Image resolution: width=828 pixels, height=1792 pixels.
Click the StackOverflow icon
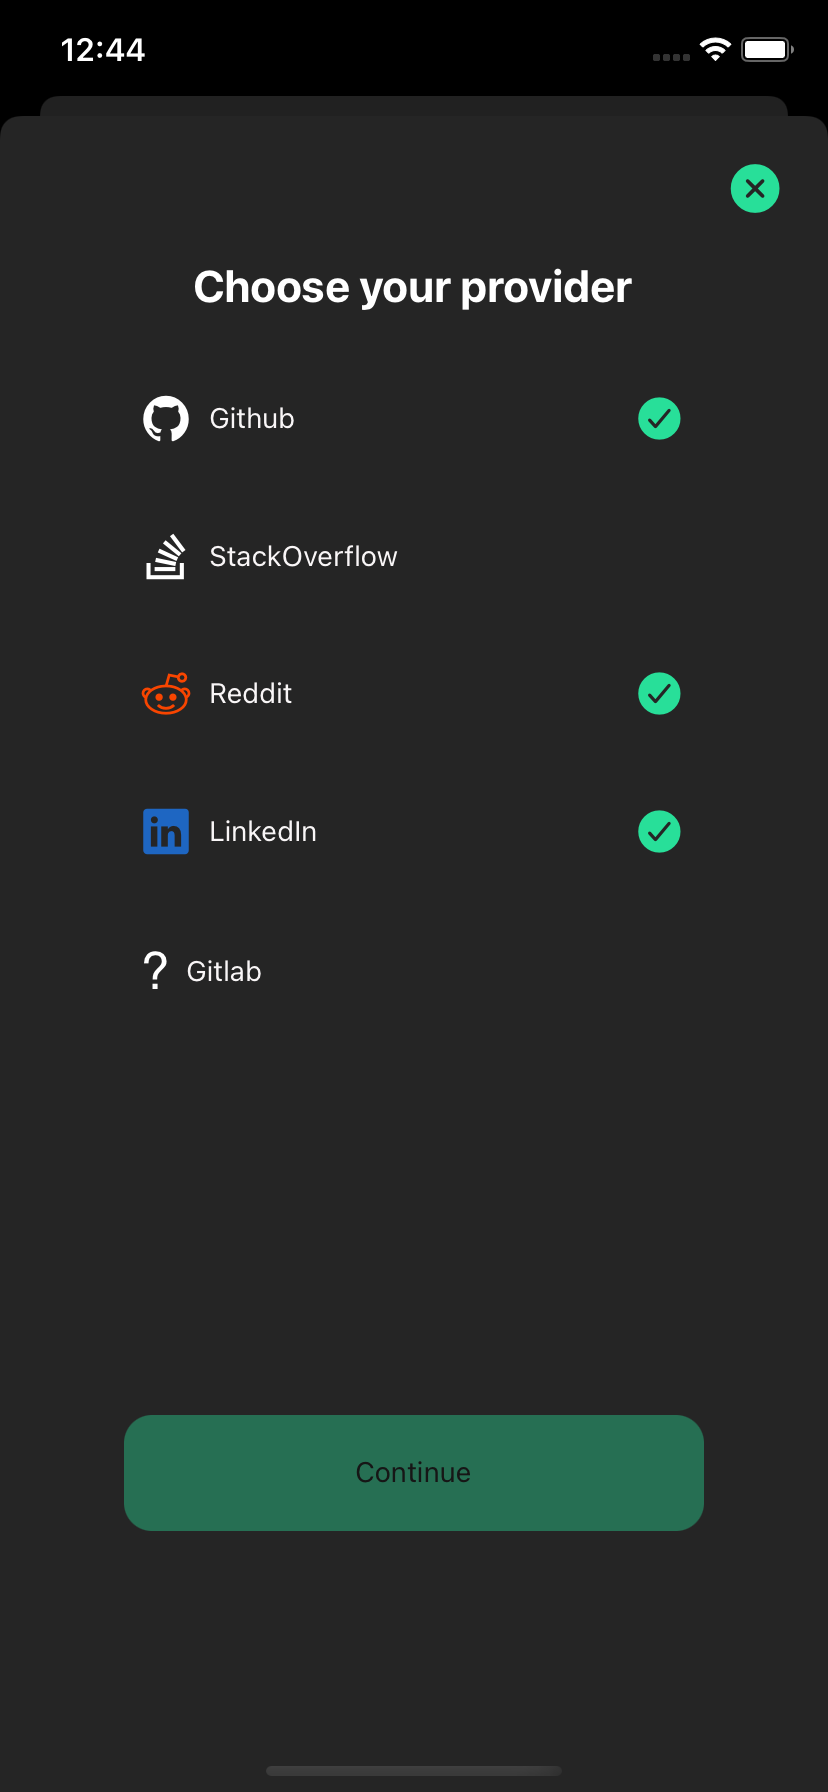166,556
